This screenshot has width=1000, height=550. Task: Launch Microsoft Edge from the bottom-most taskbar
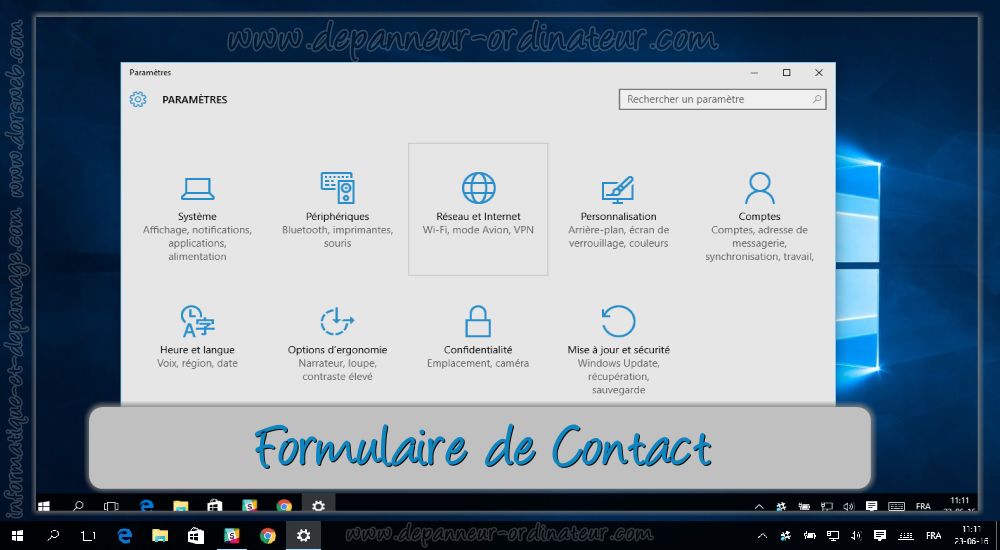coord(125,536)
